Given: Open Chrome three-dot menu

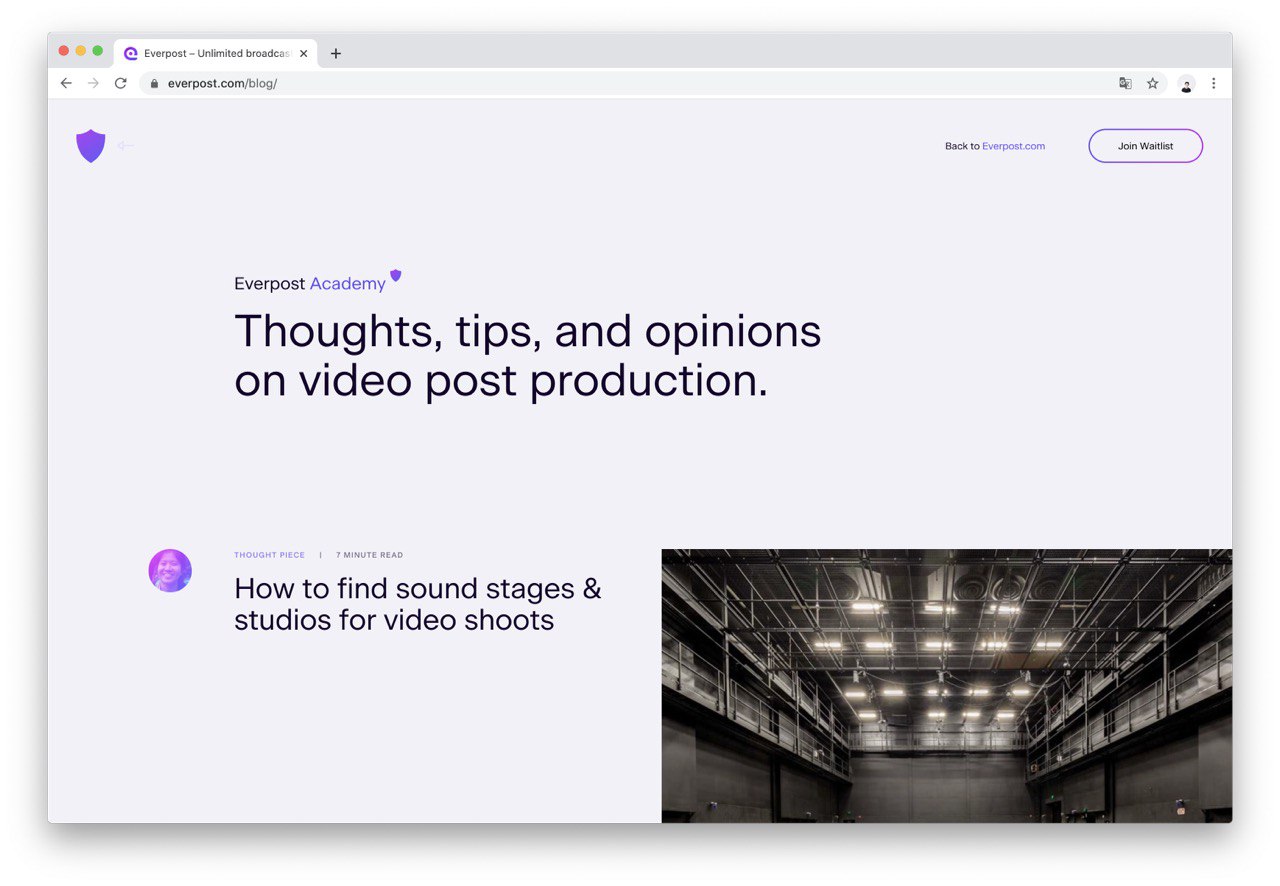Looking at the screenshot, I should click(x=1213, y=84).
